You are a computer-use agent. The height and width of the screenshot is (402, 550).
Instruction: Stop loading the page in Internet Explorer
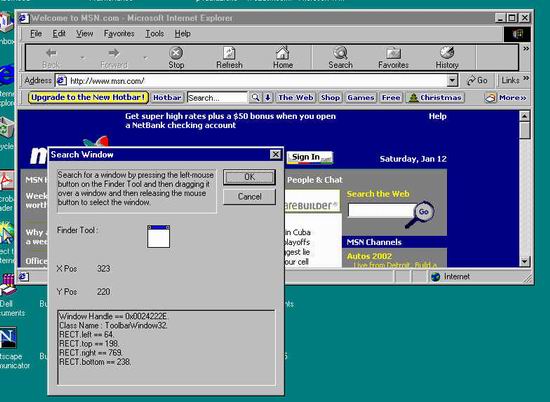176,58
